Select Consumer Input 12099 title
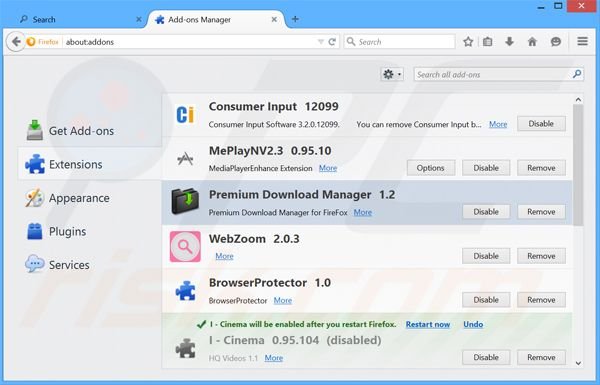Image resolution: width=600 pixels, height=385 pixels. tap(274, 106)
